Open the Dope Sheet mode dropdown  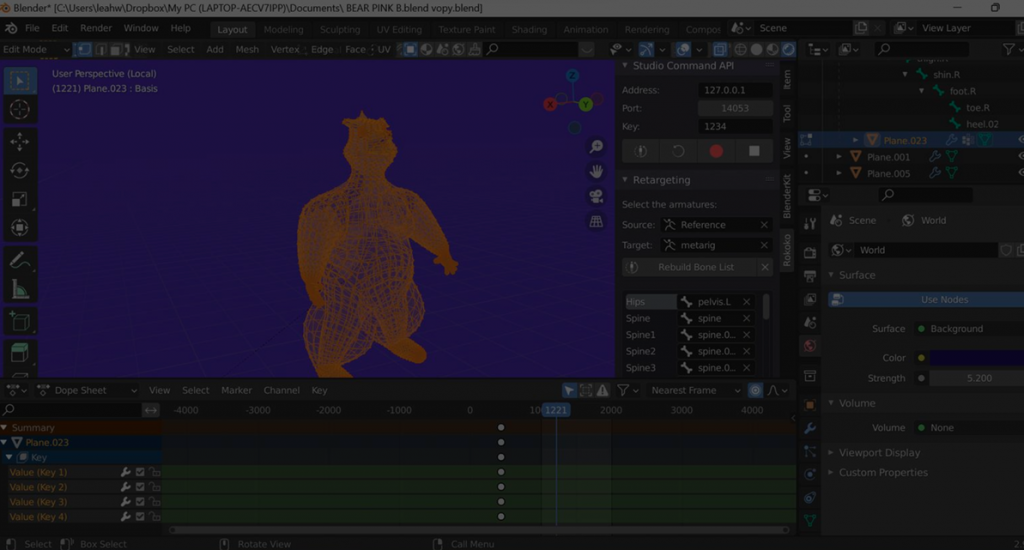(x=87, y=391)
